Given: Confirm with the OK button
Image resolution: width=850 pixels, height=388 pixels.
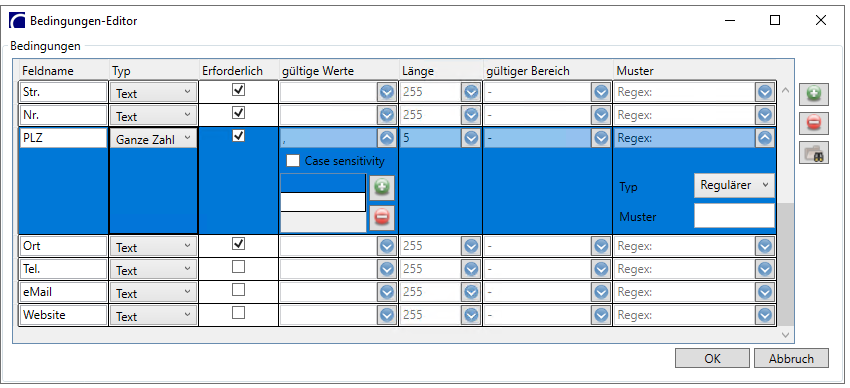Looking at the screenshot, I should coord(712,358).
